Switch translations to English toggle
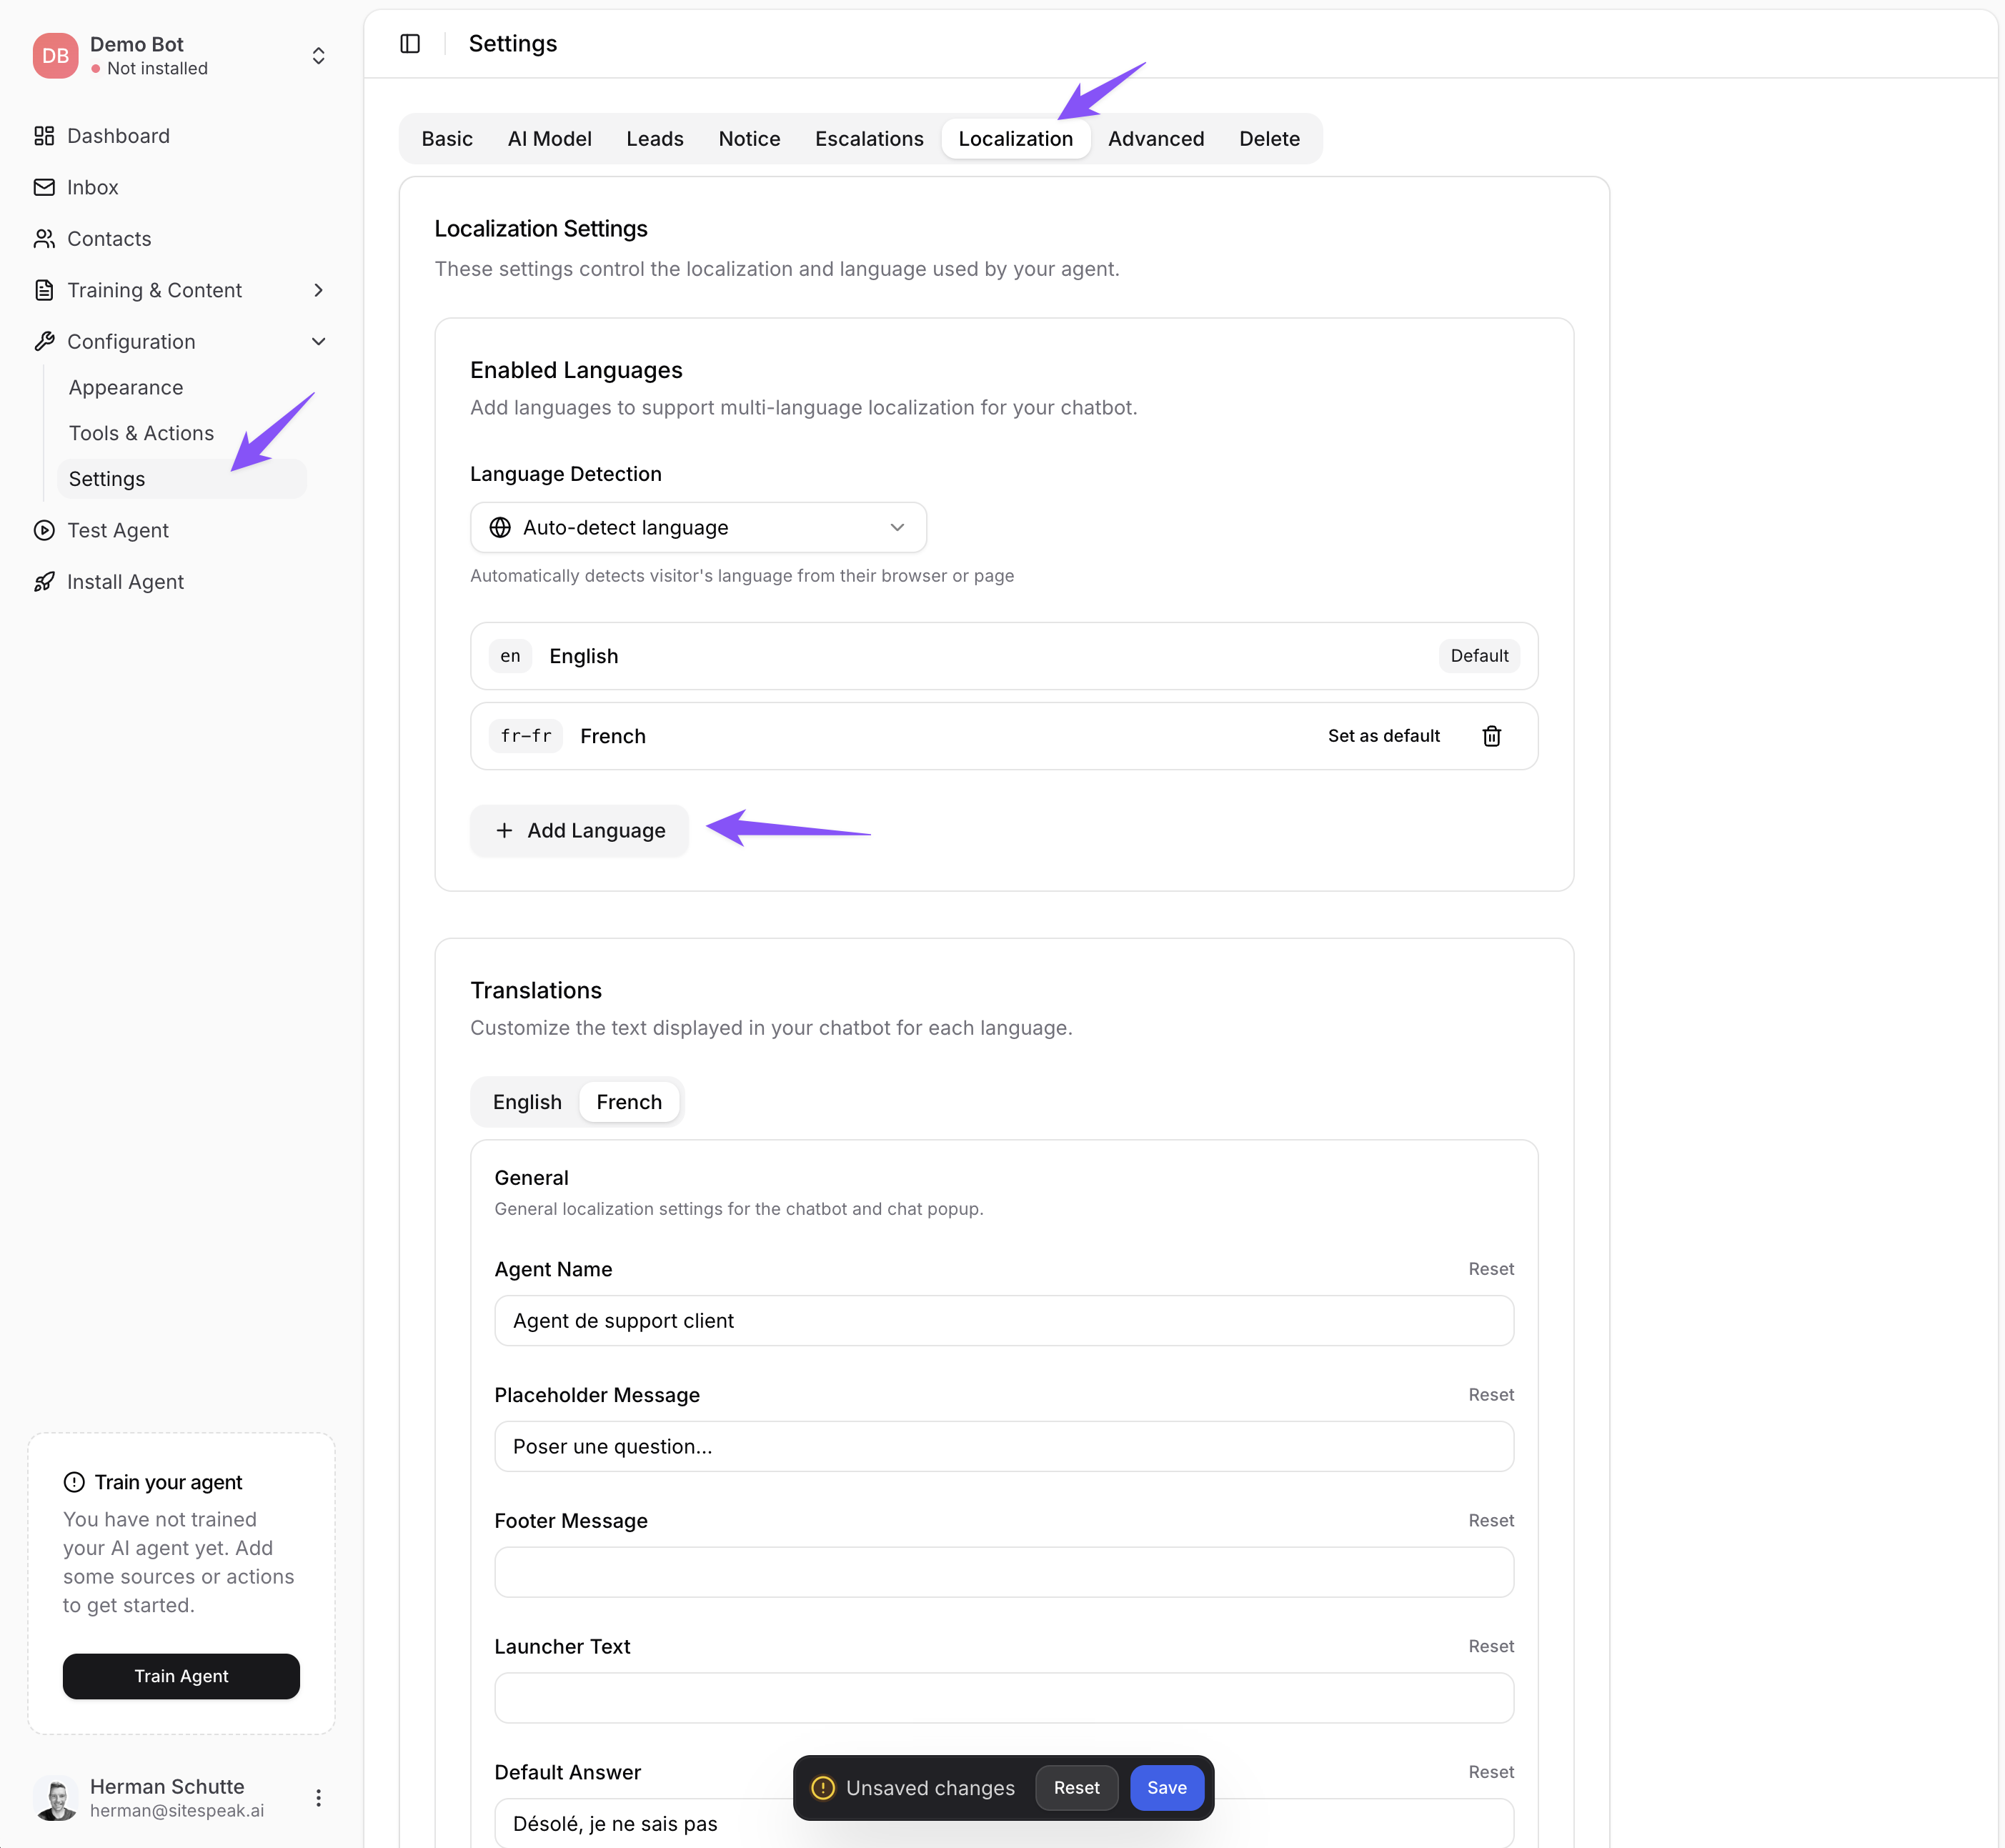This screenshot has width=2005, height=1848. [527, 1102]
